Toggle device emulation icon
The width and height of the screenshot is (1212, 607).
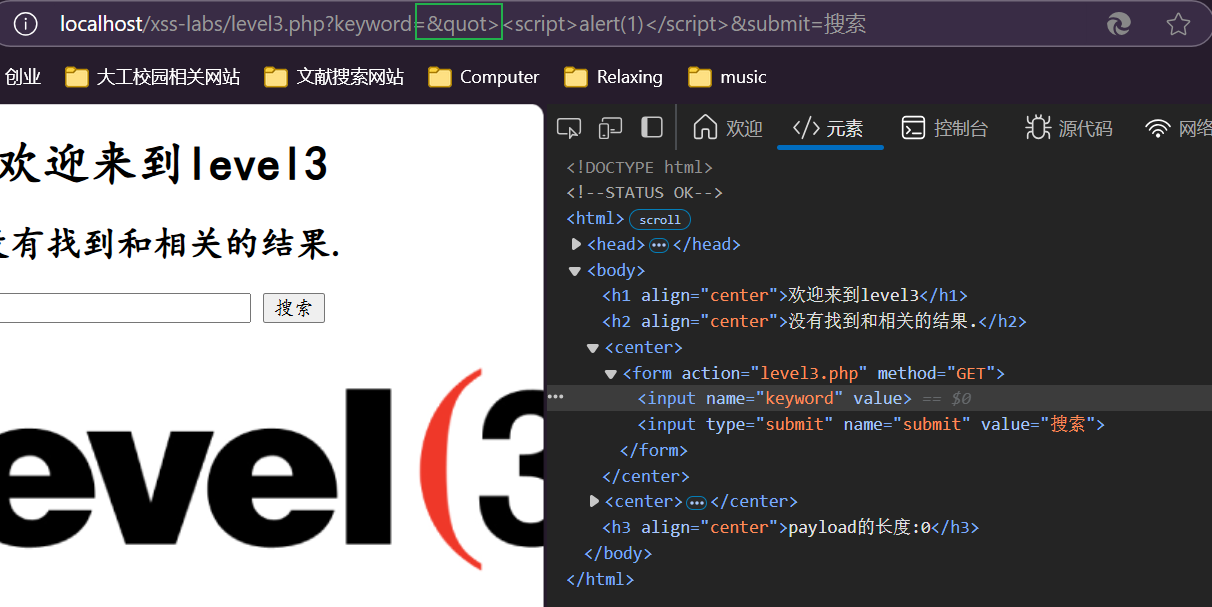pyautogui.click(x=610, y=128)
